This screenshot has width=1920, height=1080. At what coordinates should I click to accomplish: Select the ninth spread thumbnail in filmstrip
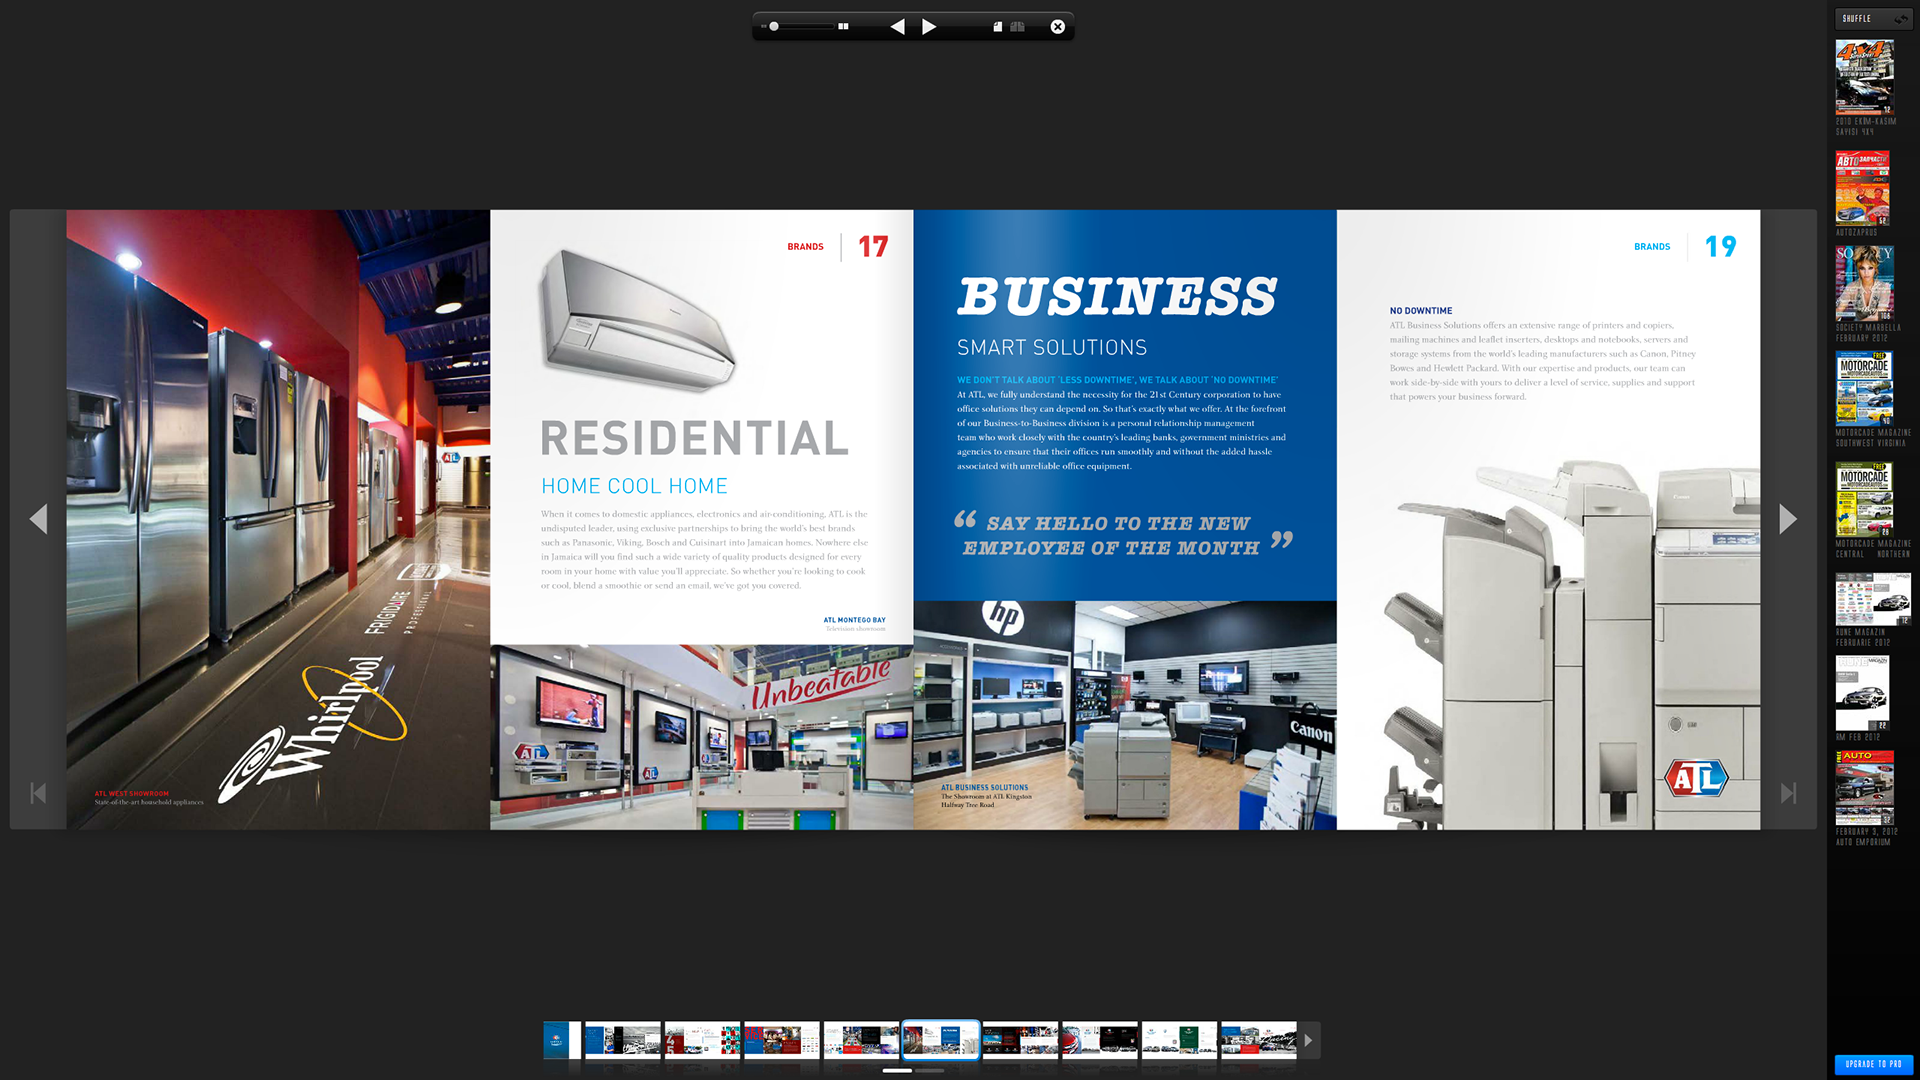tap(1180, 1040)
